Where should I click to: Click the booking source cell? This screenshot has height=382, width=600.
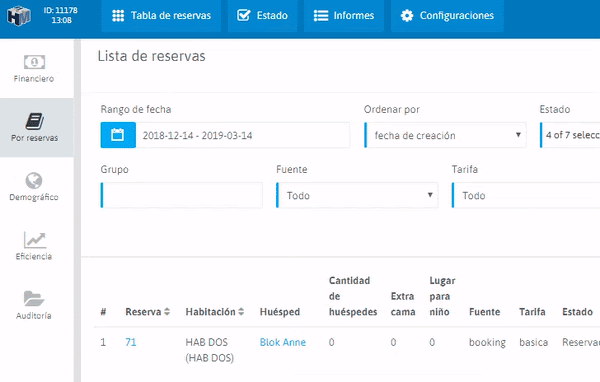(487, 343)
